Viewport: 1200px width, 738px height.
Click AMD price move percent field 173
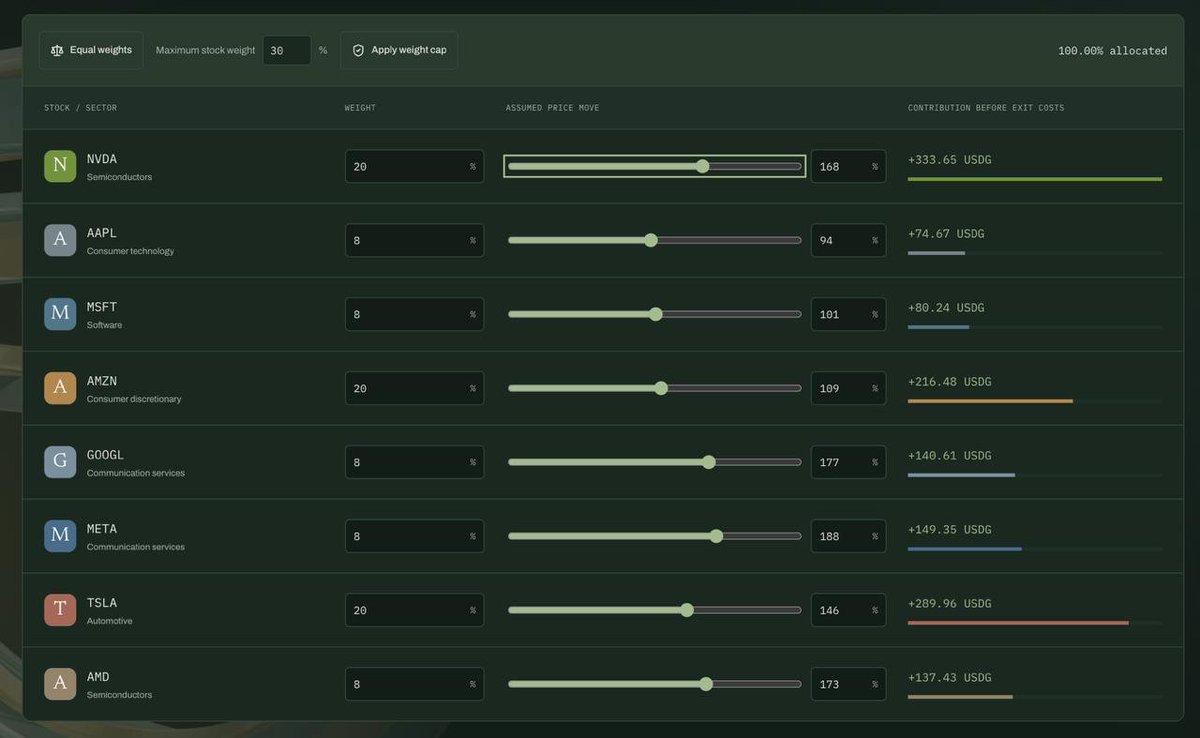(848, 684)
